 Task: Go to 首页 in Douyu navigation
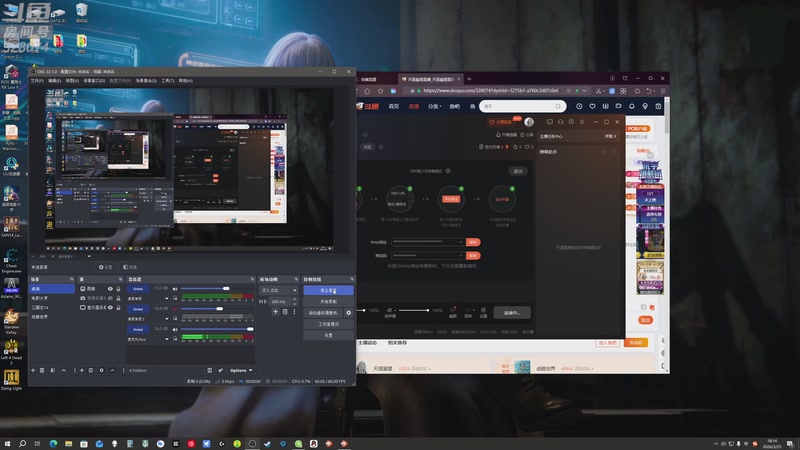click(394, 106)
